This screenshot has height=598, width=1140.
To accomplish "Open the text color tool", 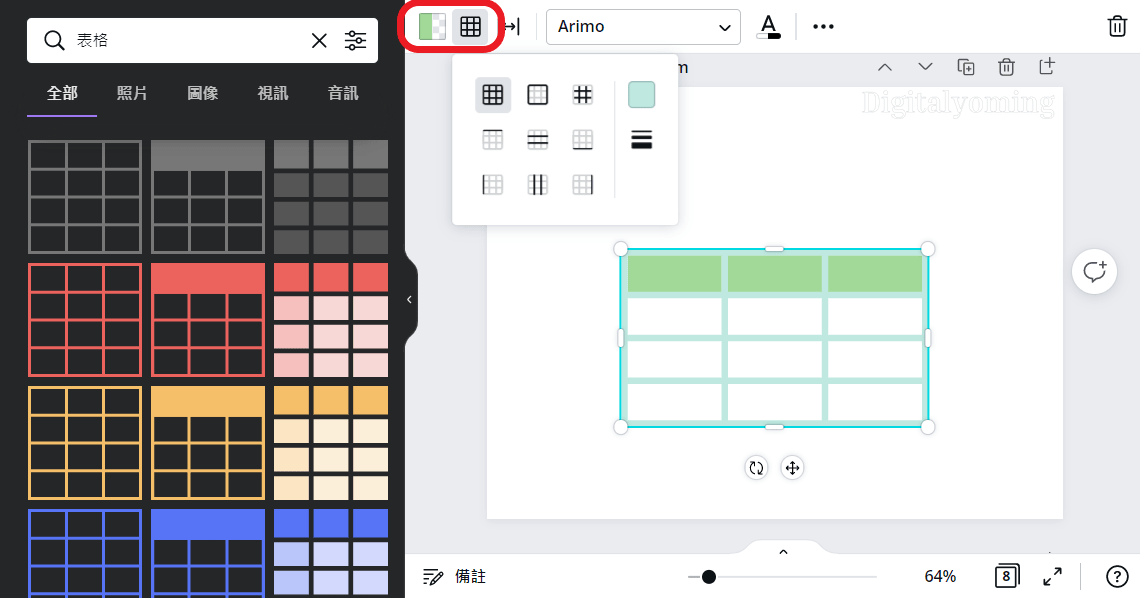I will pos(768,26).
